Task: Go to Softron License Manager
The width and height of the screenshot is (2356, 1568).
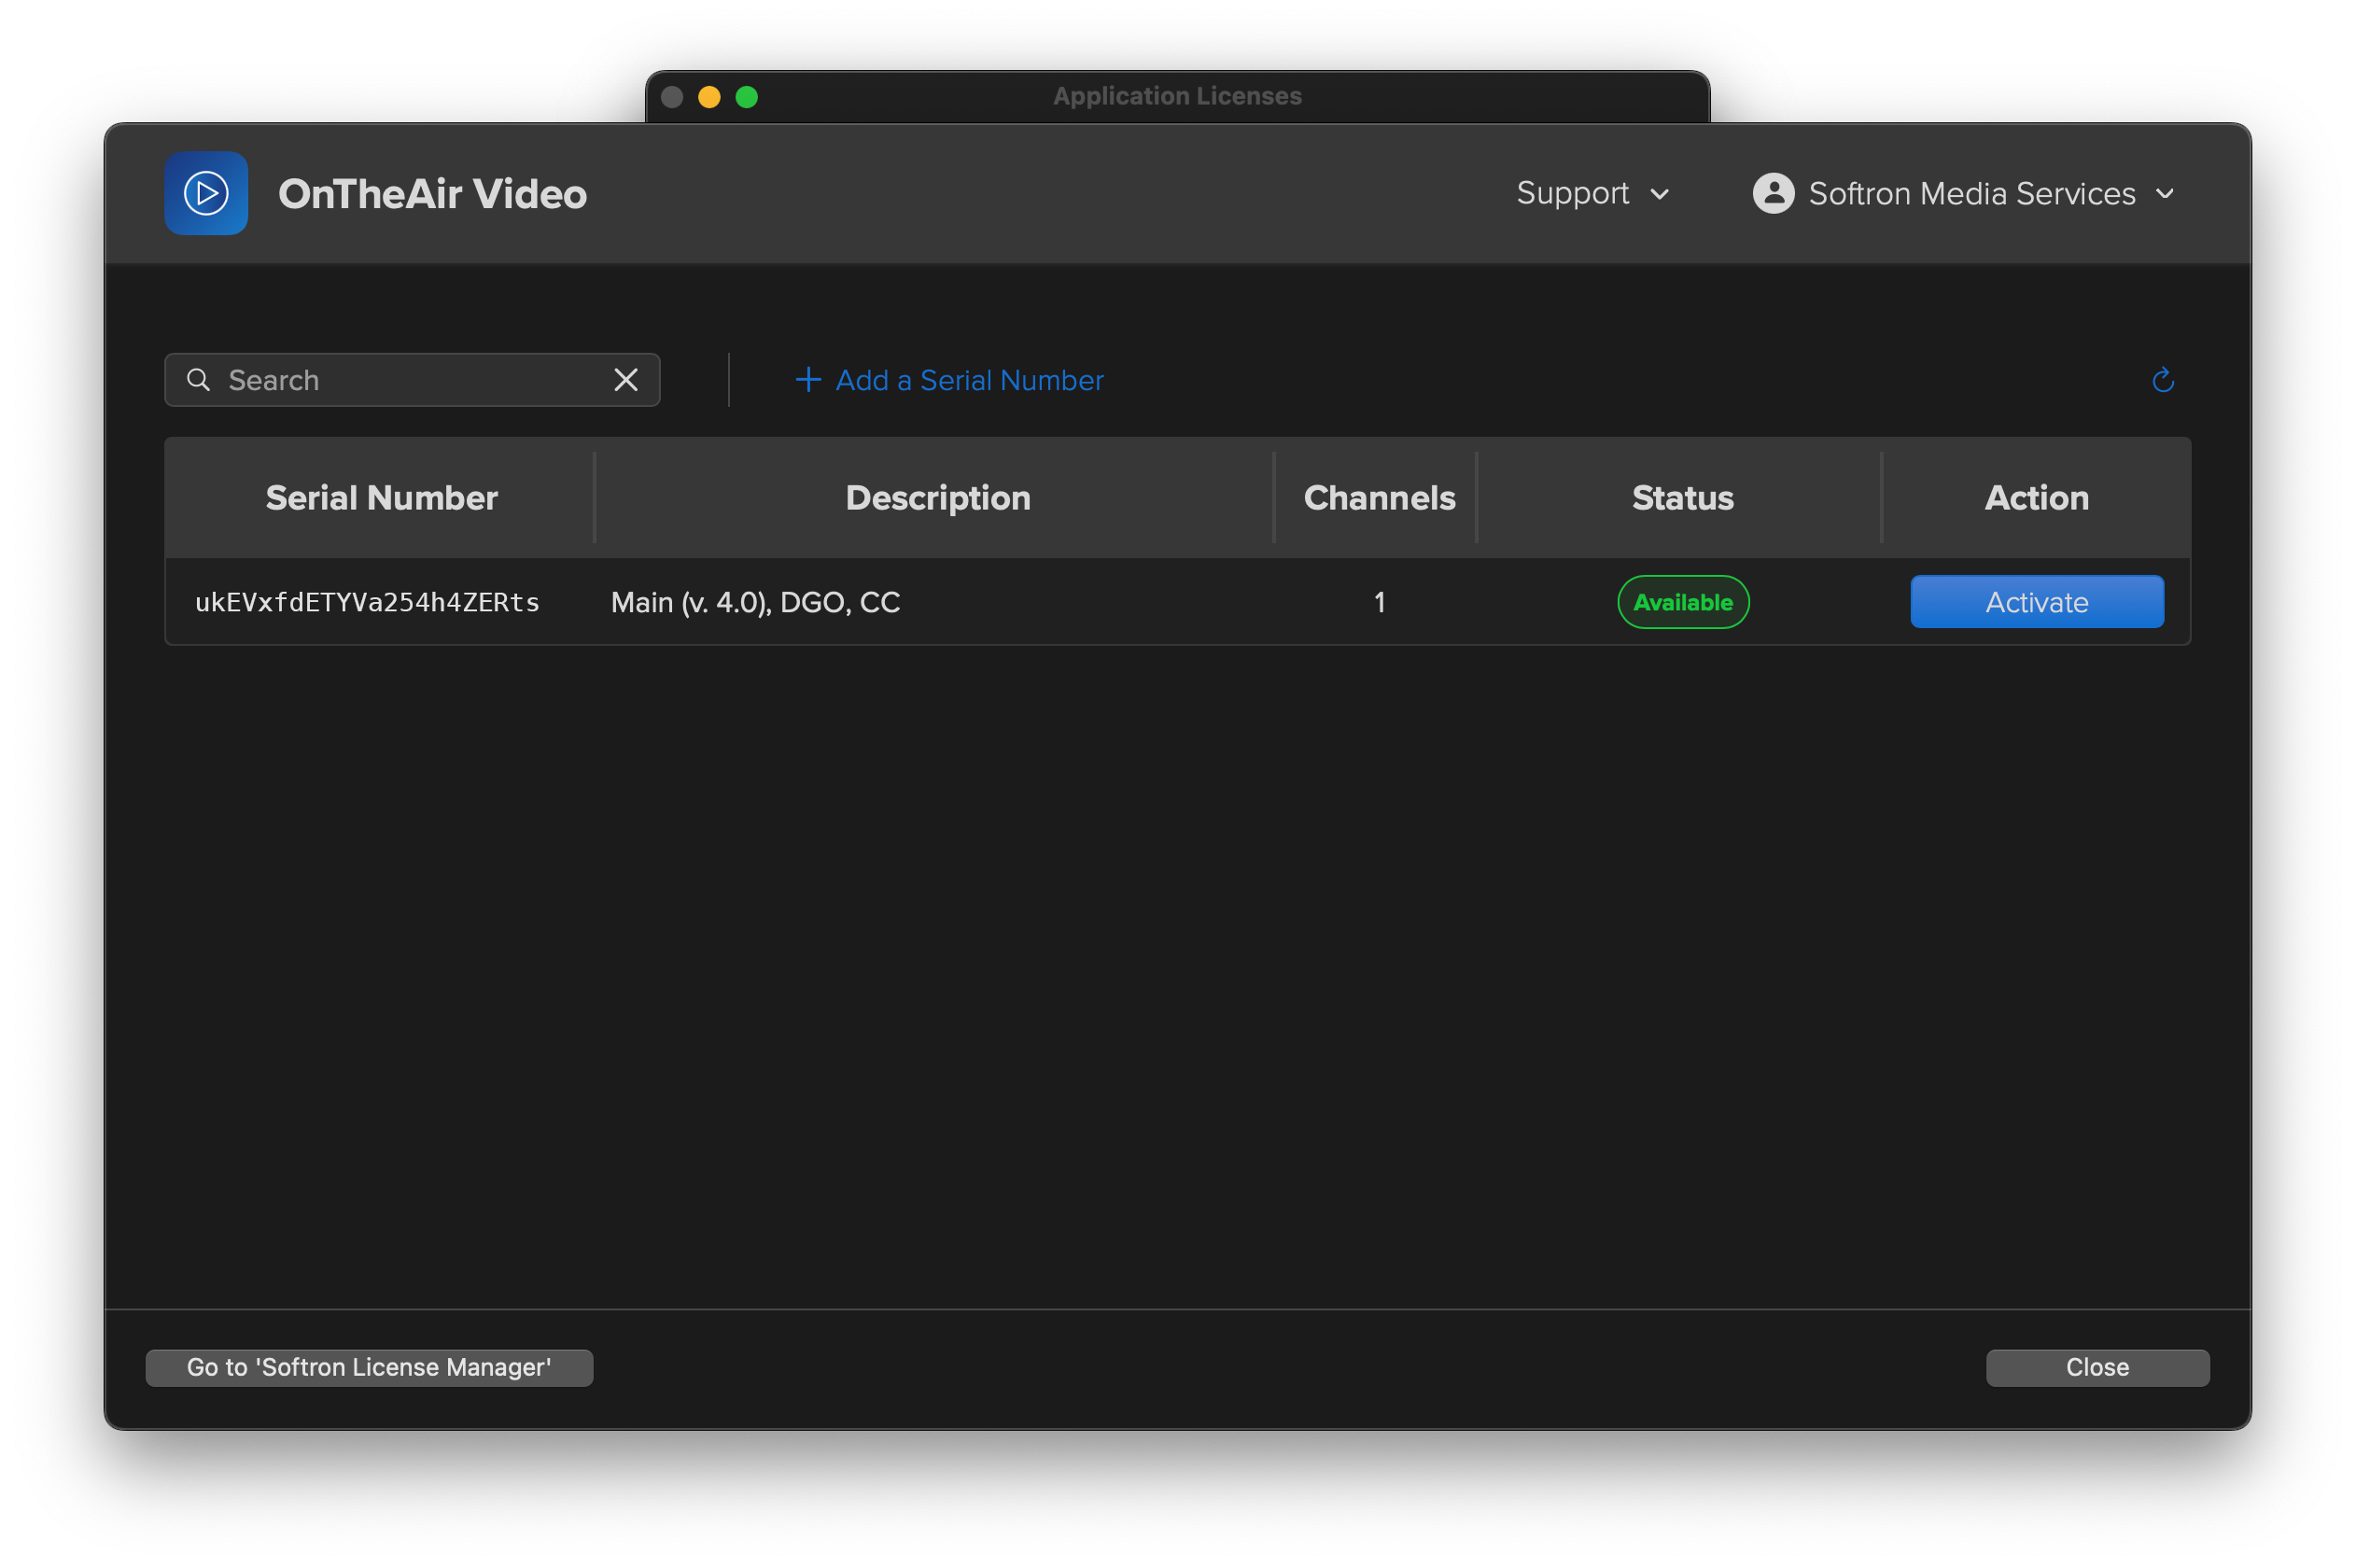Action: tap(369, 1367)
